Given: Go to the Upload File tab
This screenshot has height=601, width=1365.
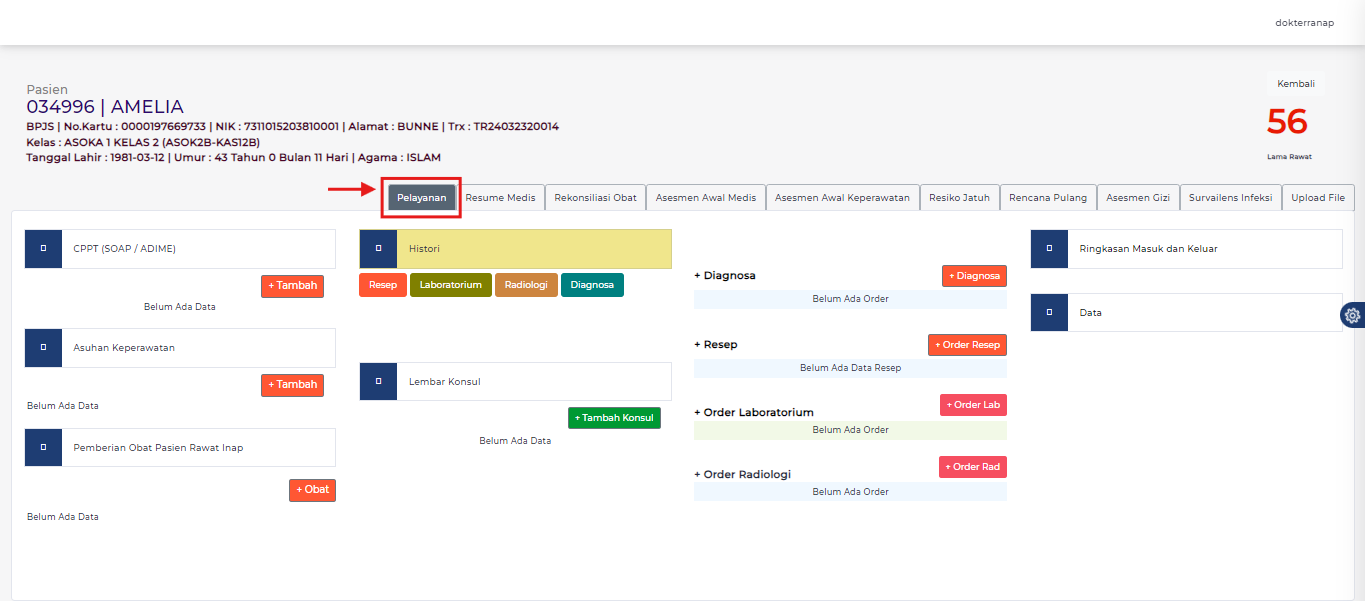Looking at the screenshot, I should coord(1317,198).
